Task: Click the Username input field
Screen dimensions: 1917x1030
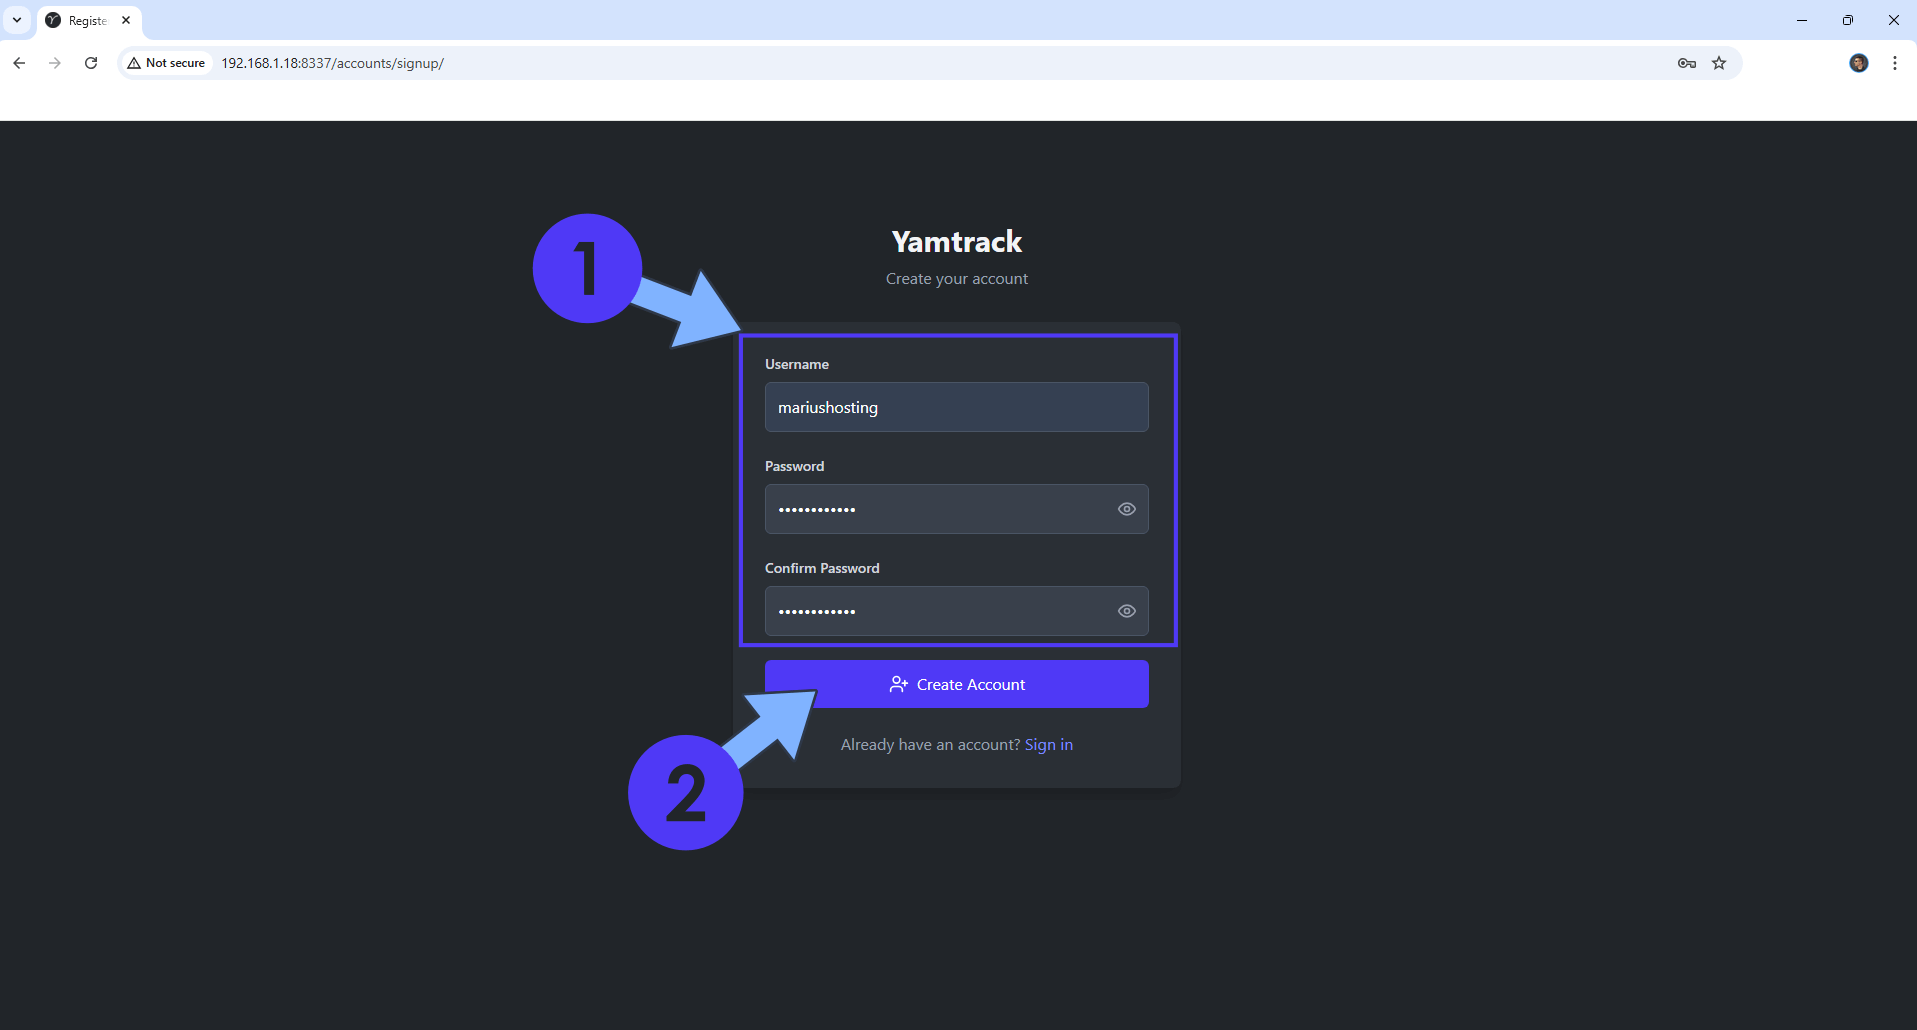Action: [956, 407]
